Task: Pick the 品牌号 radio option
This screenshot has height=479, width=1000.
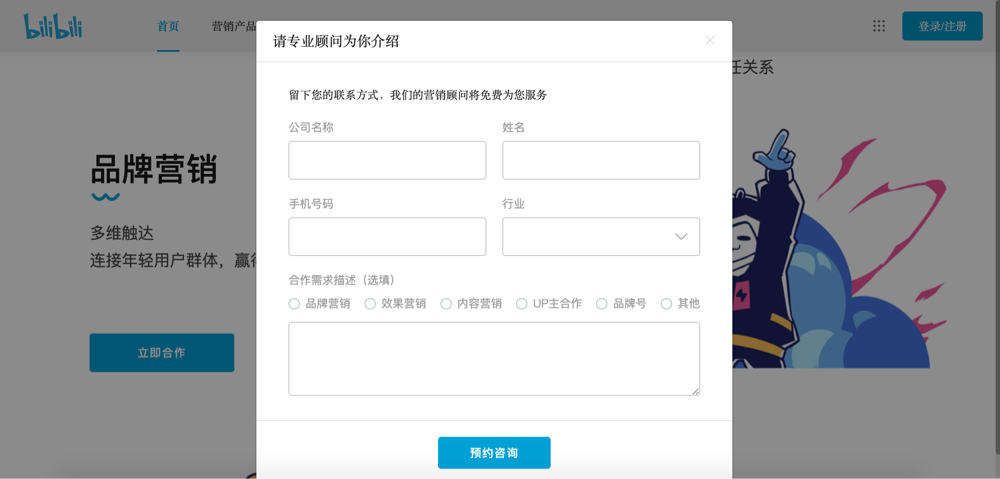Action: click(602, 304)
